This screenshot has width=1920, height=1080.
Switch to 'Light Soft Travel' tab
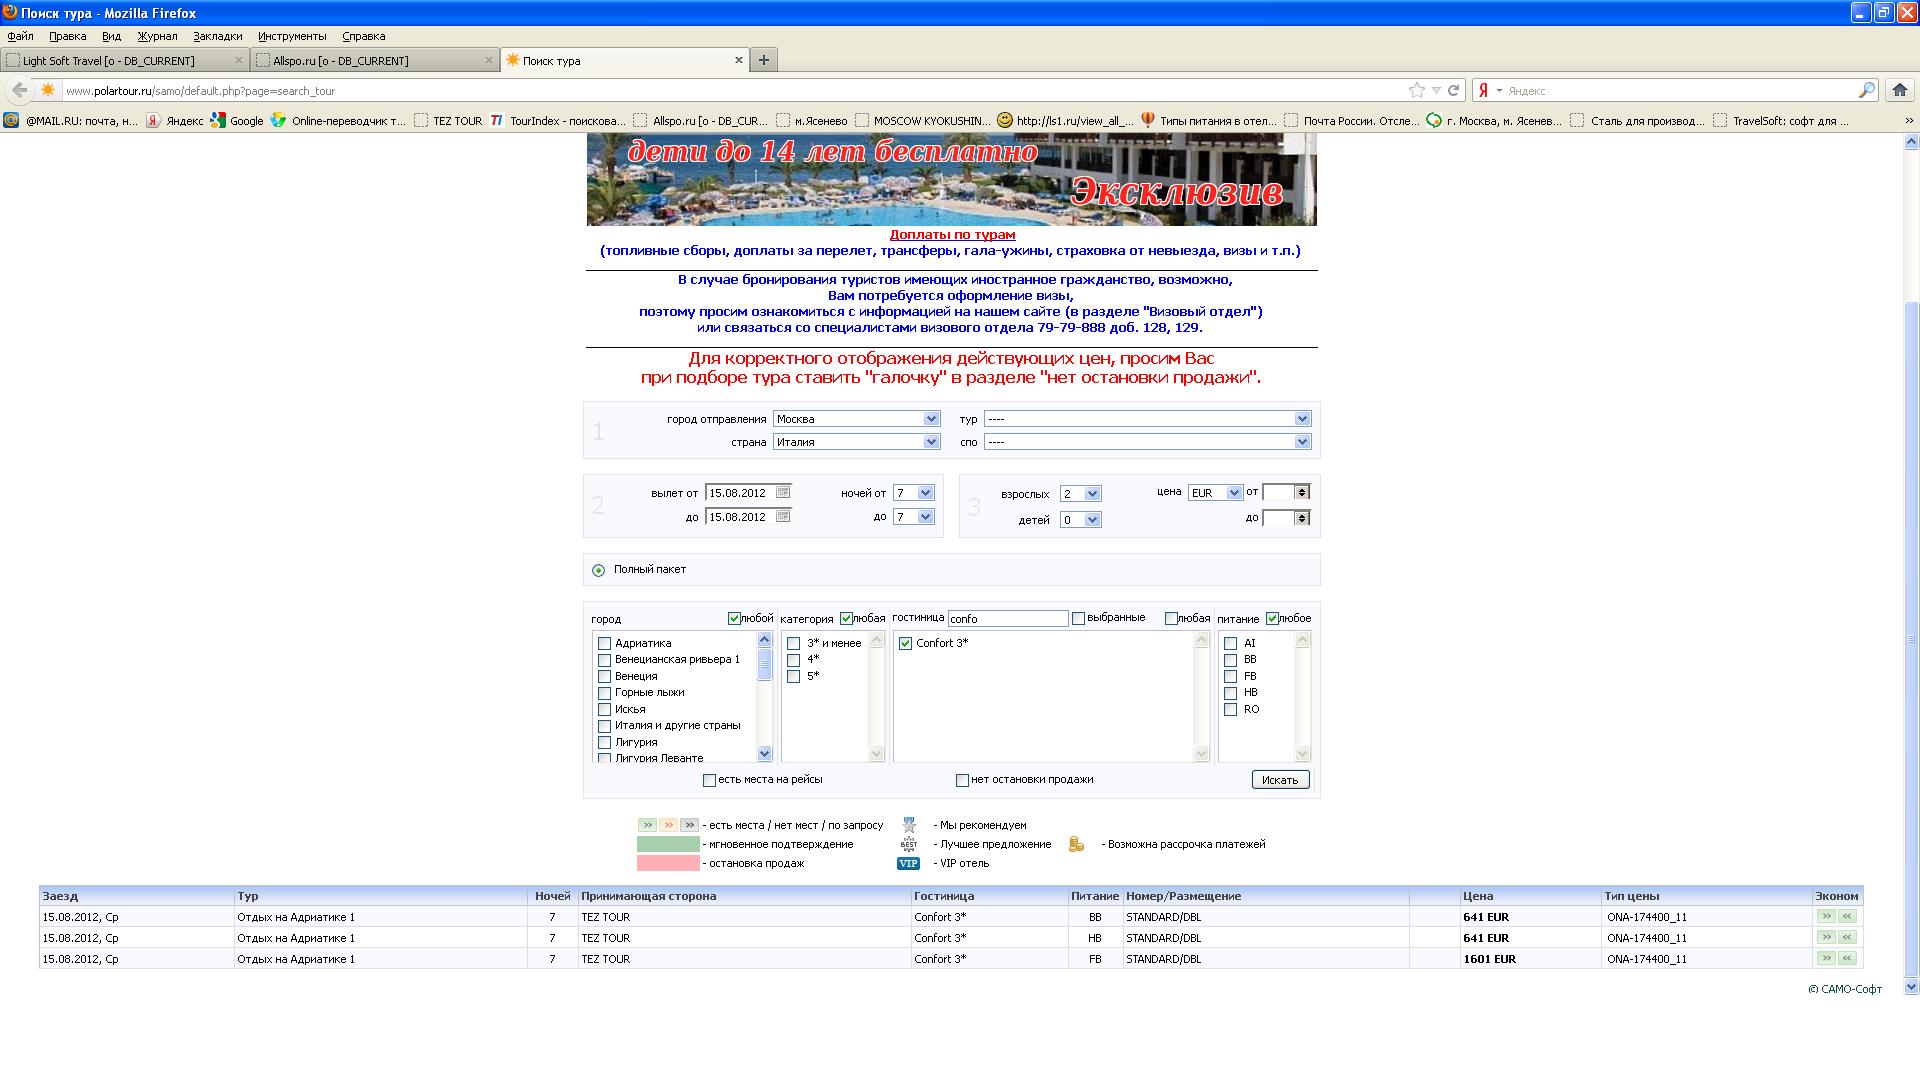tap(110, 60)
